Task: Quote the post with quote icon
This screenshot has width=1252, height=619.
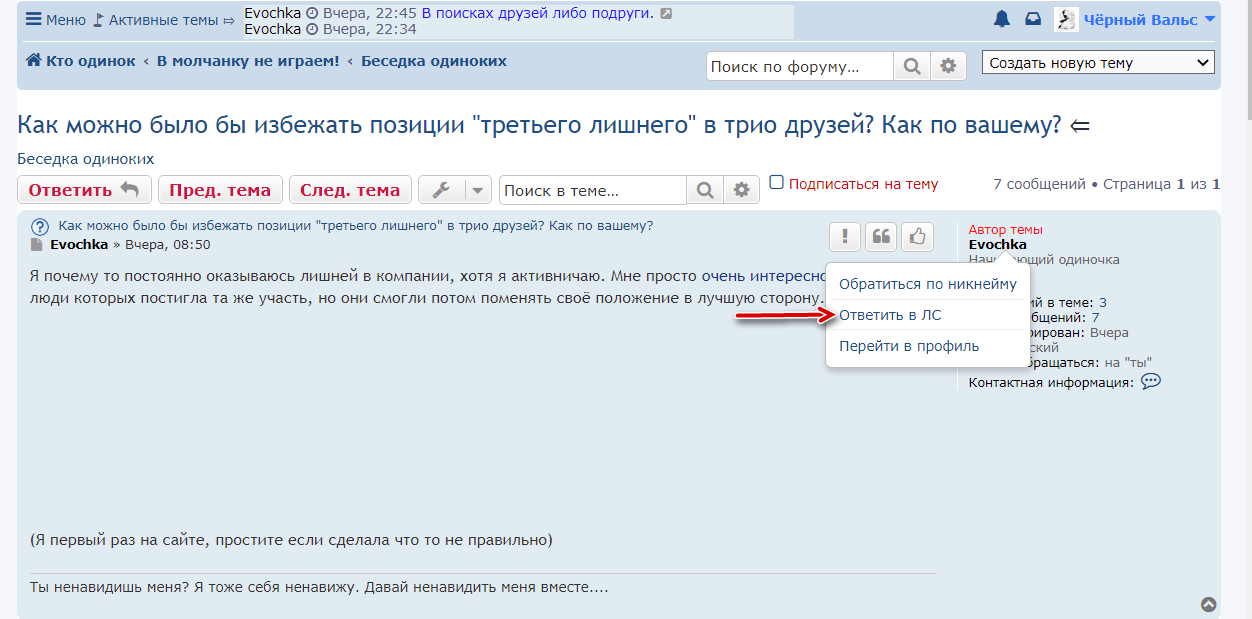Action: (x=881, y=237)
